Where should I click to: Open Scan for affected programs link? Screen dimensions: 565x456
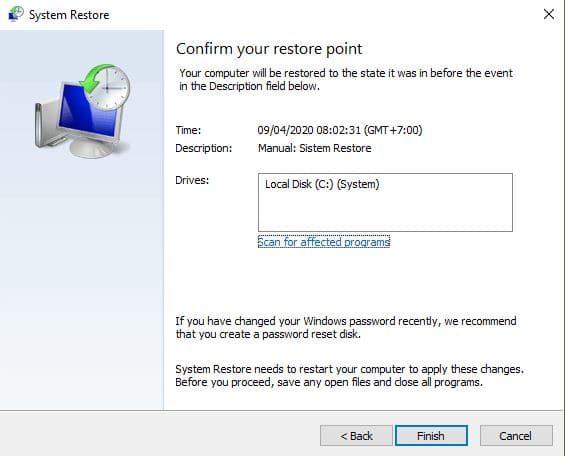tap(324, 242)
